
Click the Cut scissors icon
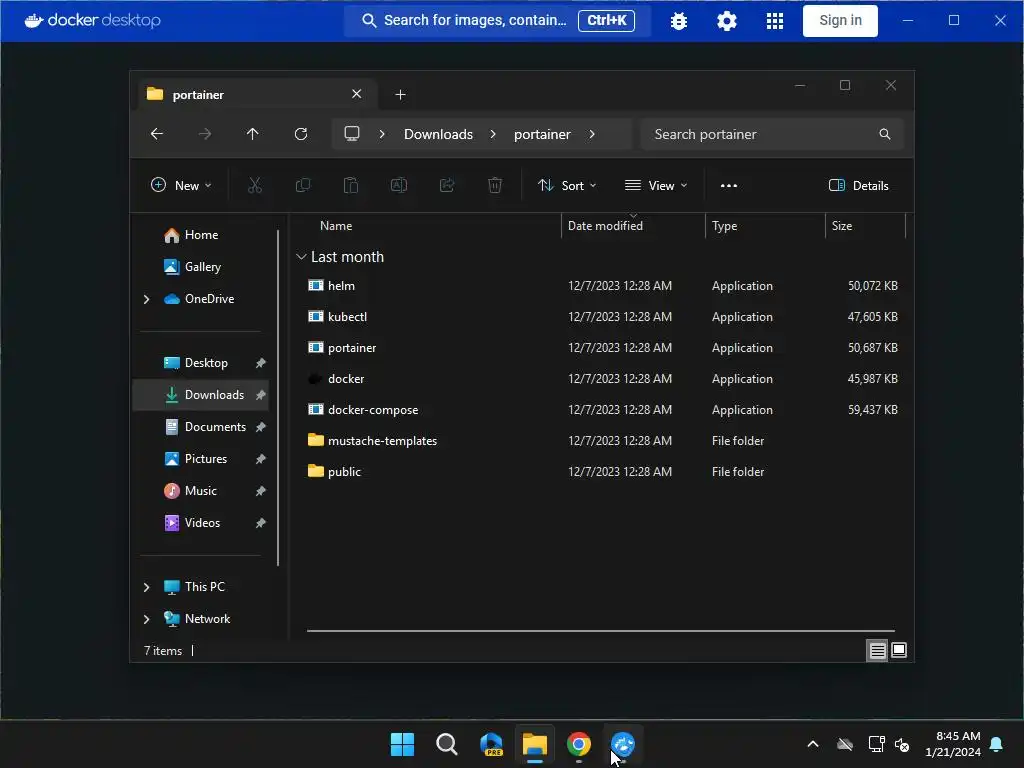click(255, 185)
